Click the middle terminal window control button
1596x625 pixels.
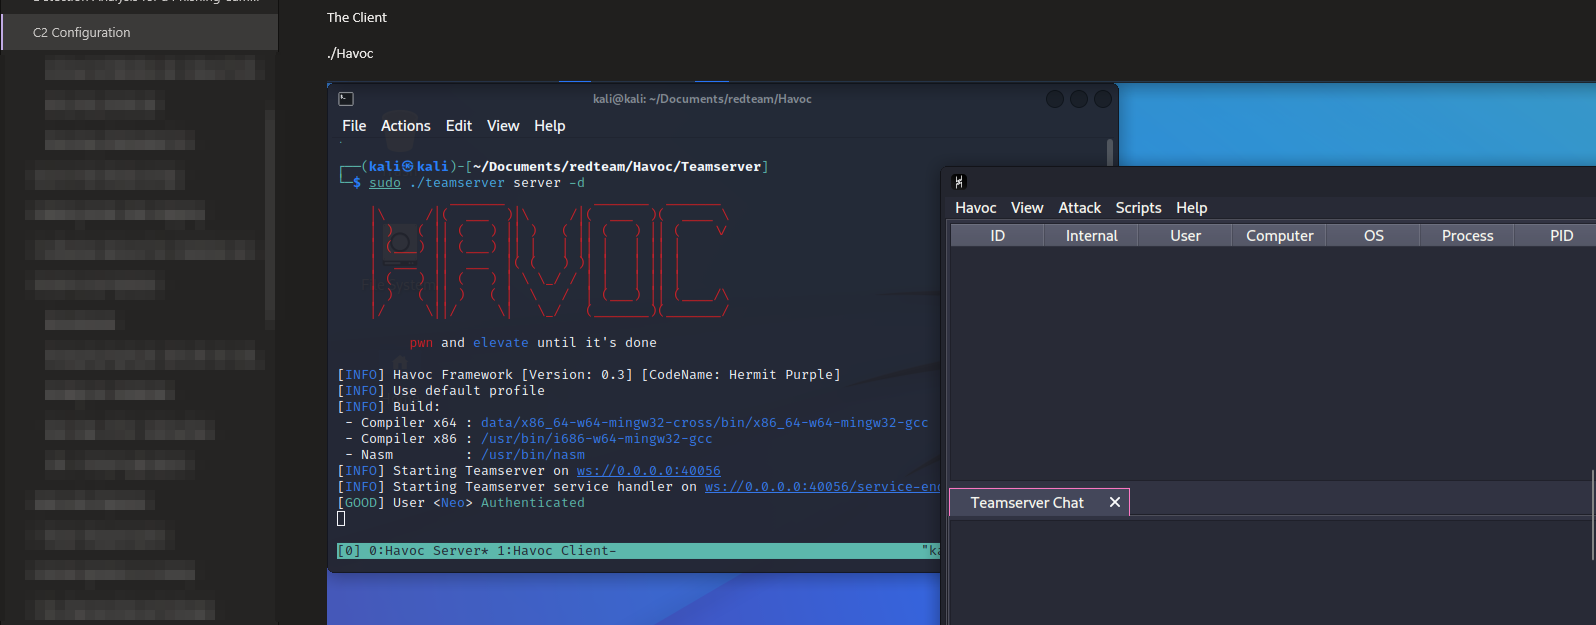[x=1079, y=99]
